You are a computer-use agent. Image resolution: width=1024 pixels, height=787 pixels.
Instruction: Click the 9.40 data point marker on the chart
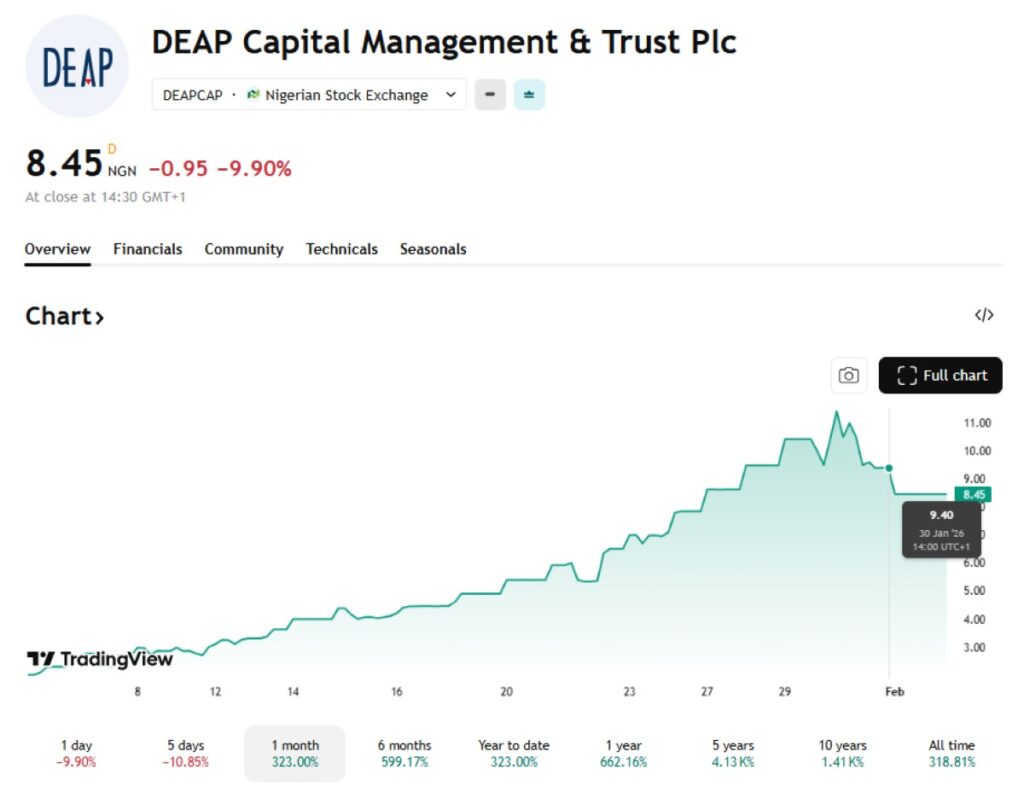[889, 468]
